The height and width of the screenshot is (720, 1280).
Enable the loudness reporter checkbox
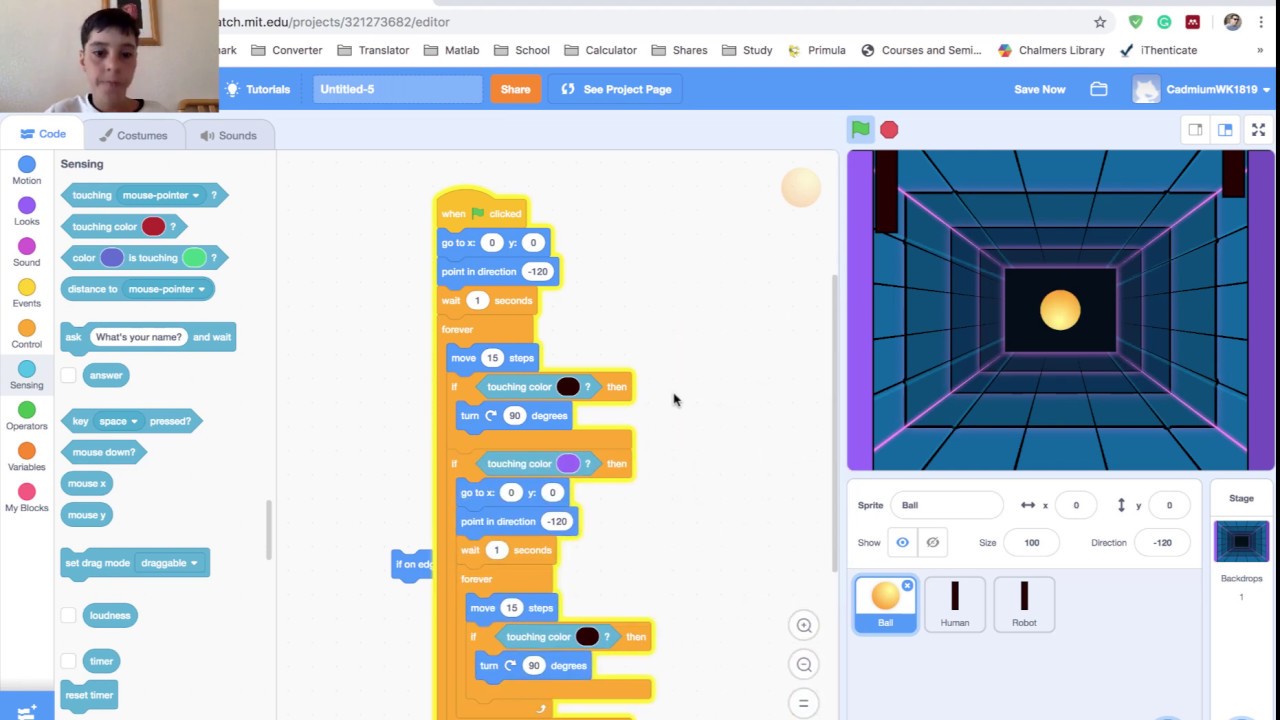pos(68,615)
